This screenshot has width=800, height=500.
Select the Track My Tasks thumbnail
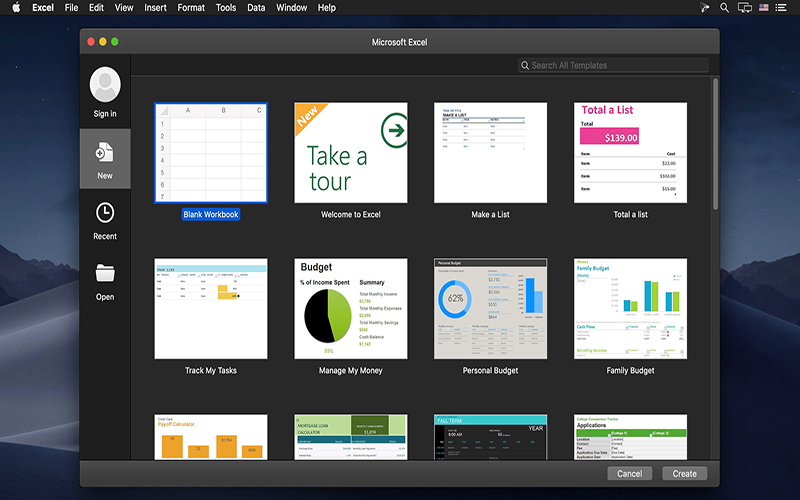[x=211, y=308]
